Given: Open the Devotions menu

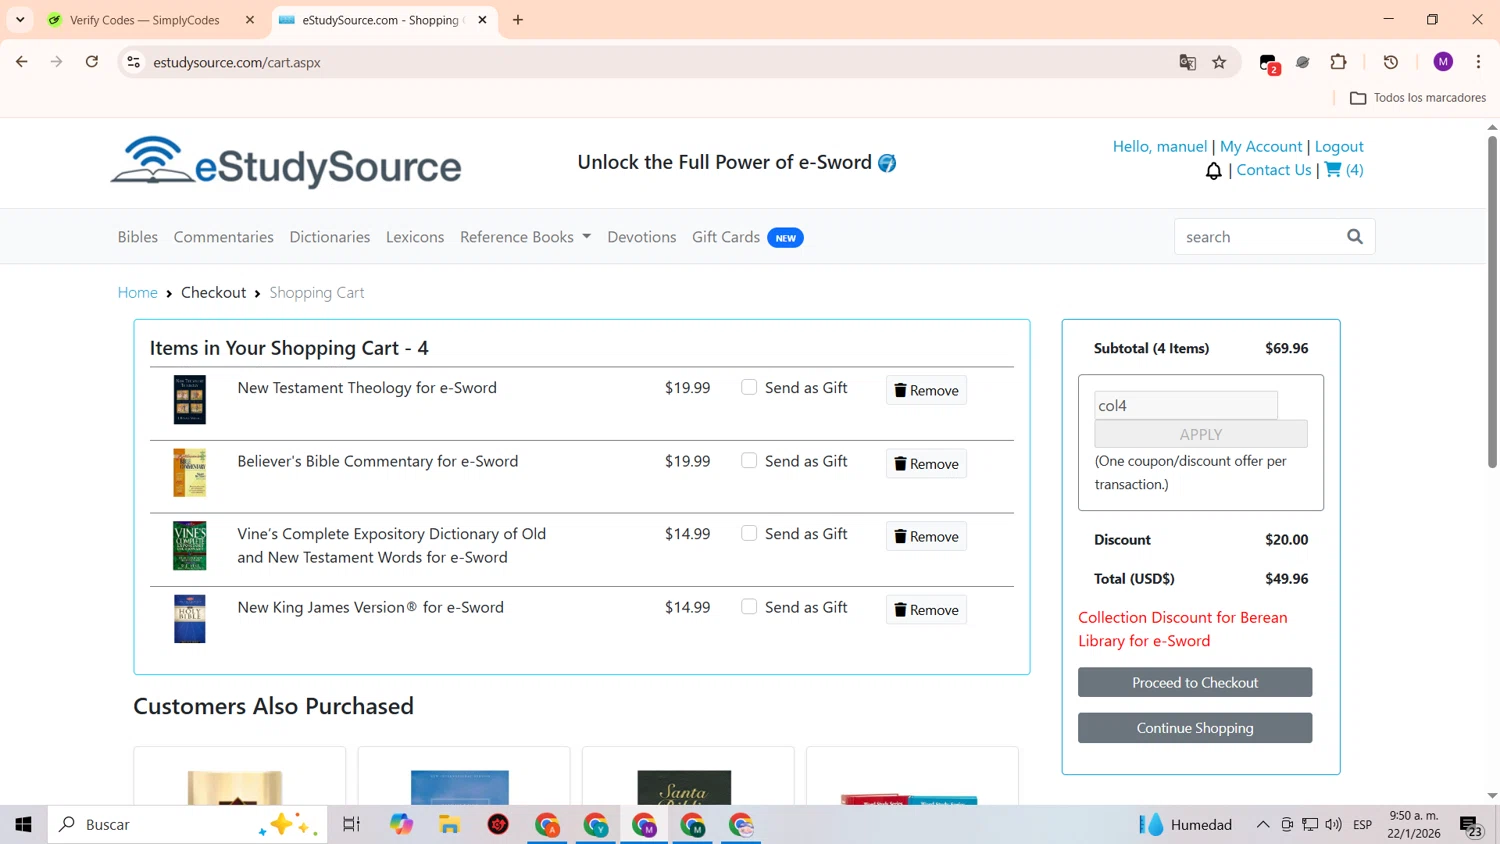Looking at the screenshot, I should [x=642, y=237].
